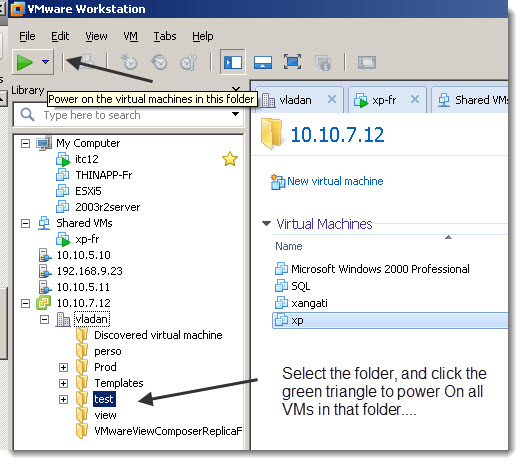Click the magnifier search icon
Viewport: 523px width, 465px height.
(x=27, y=115)
